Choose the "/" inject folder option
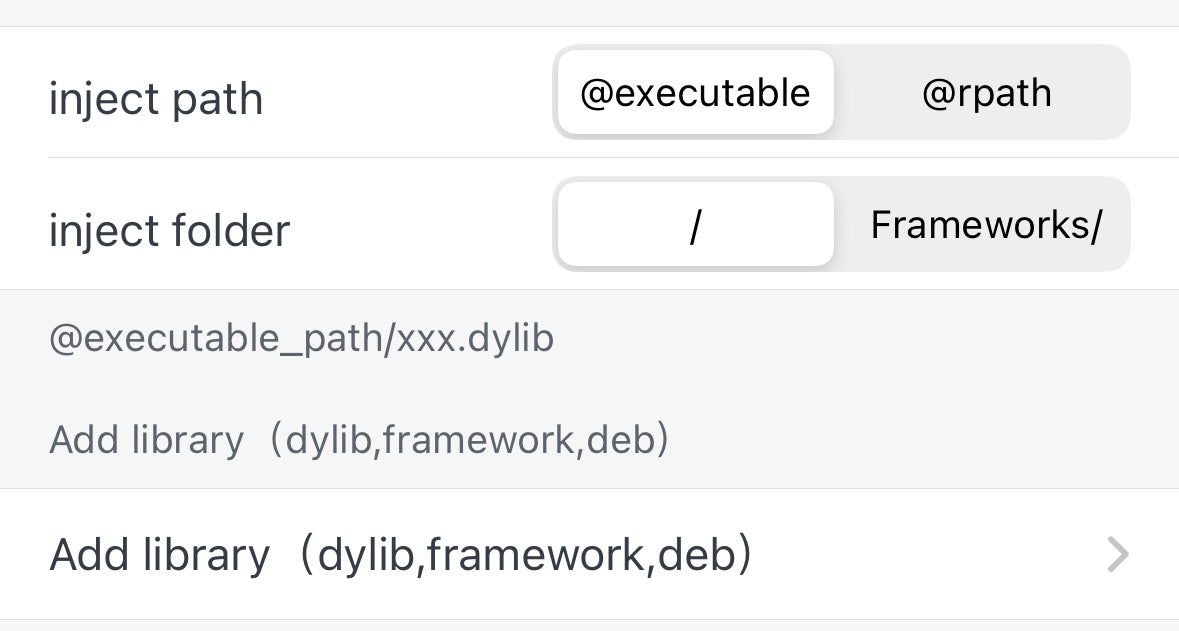The height and width of the screenshot is (631, 1179). 695,225
